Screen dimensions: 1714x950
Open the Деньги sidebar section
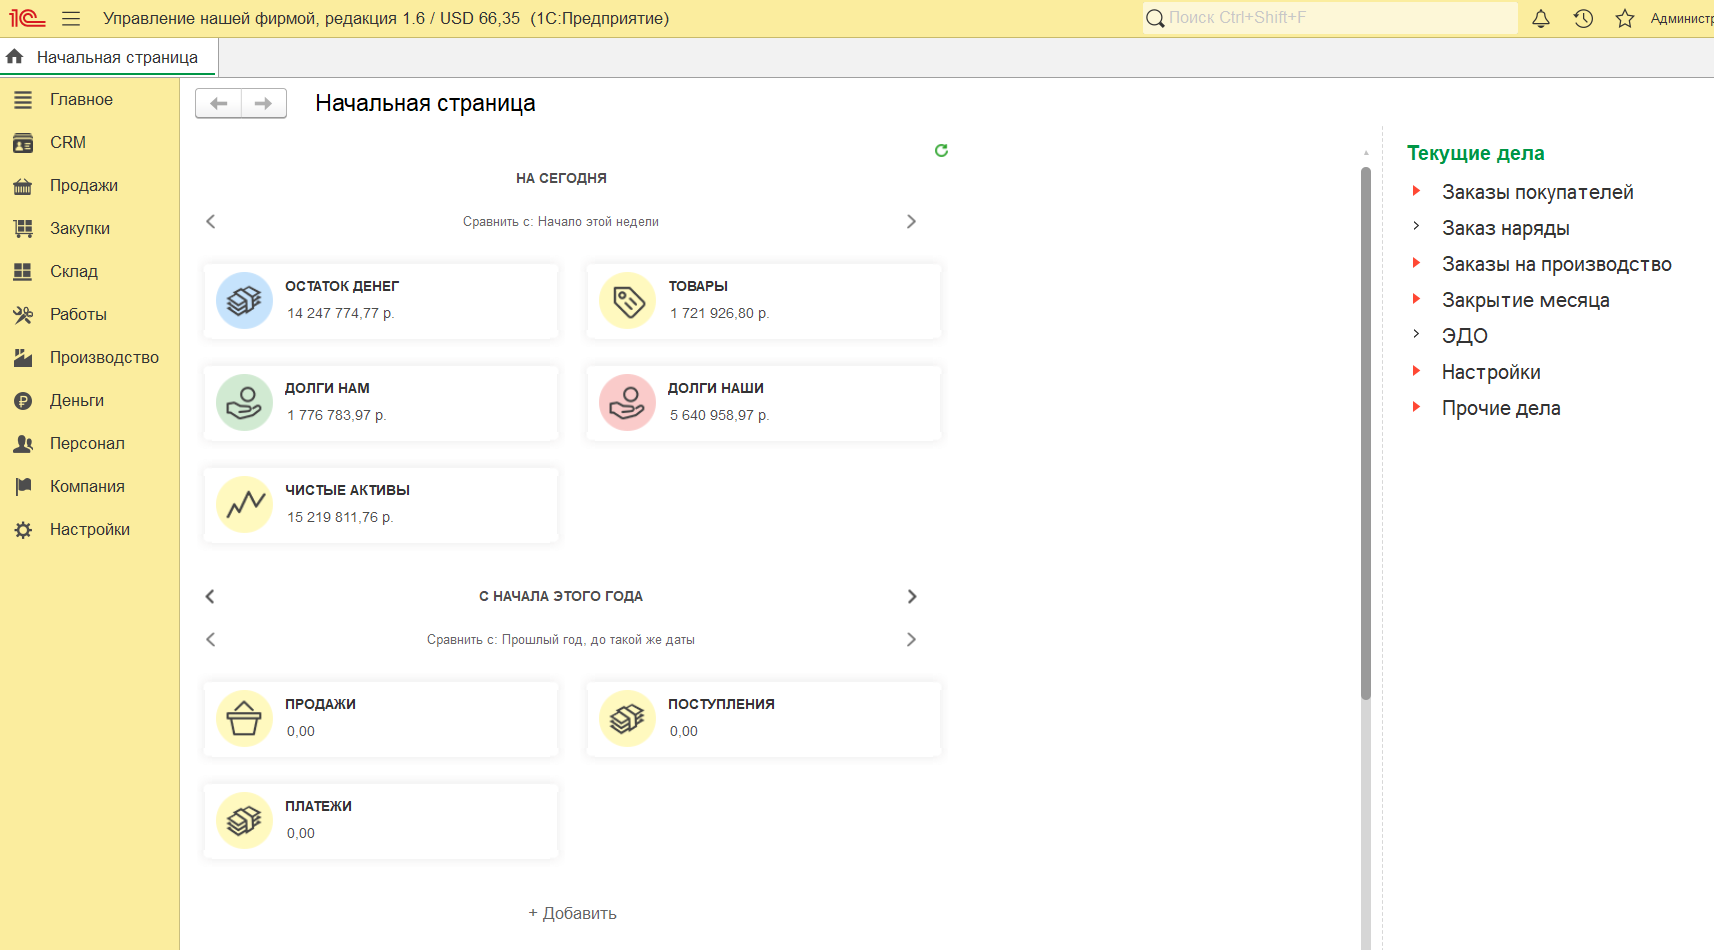(x=77, y=401)
